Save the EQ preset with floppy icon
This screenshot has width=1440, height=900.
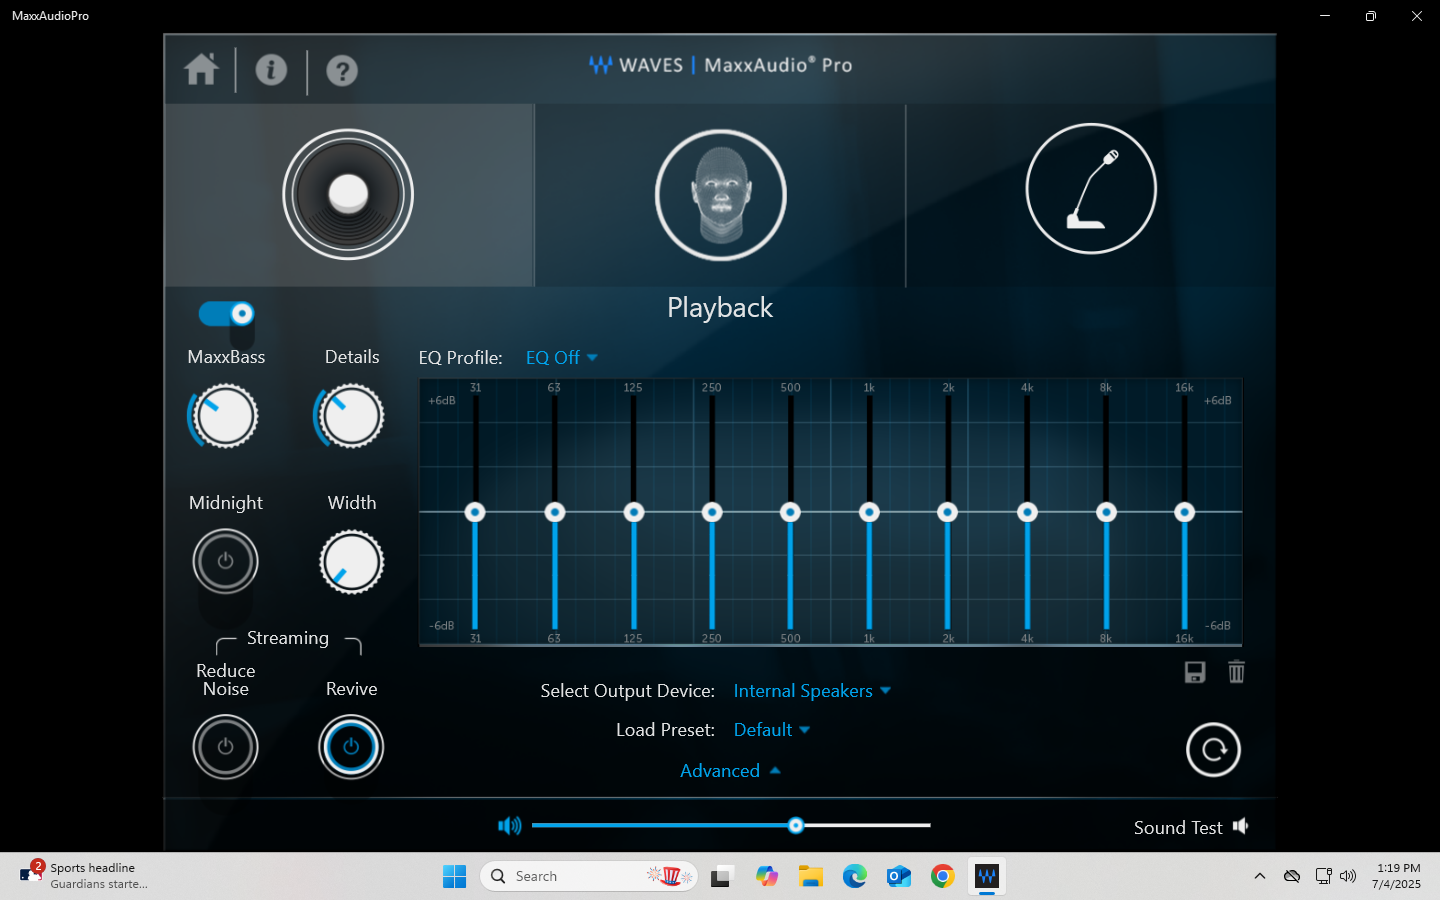[x=1195, y=672]
